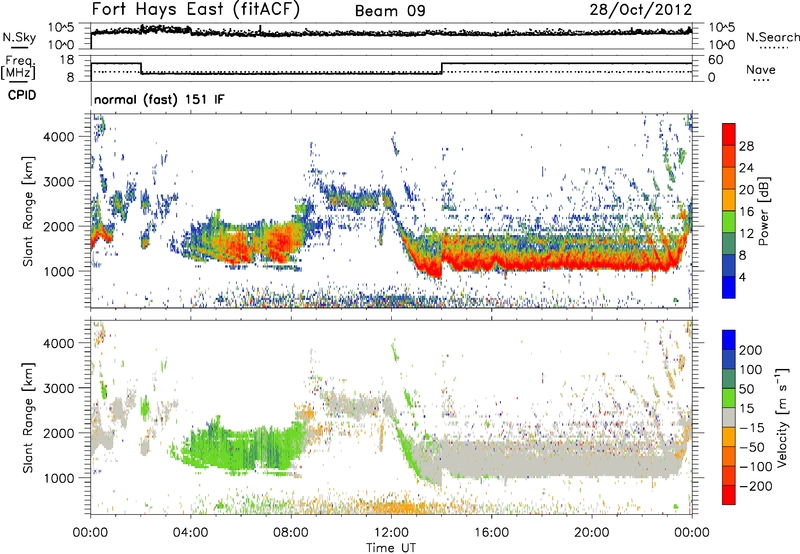Click the 'Power [dB]' axis title
The height and width of the screenshot is (554, 800).
pos(764,211)
